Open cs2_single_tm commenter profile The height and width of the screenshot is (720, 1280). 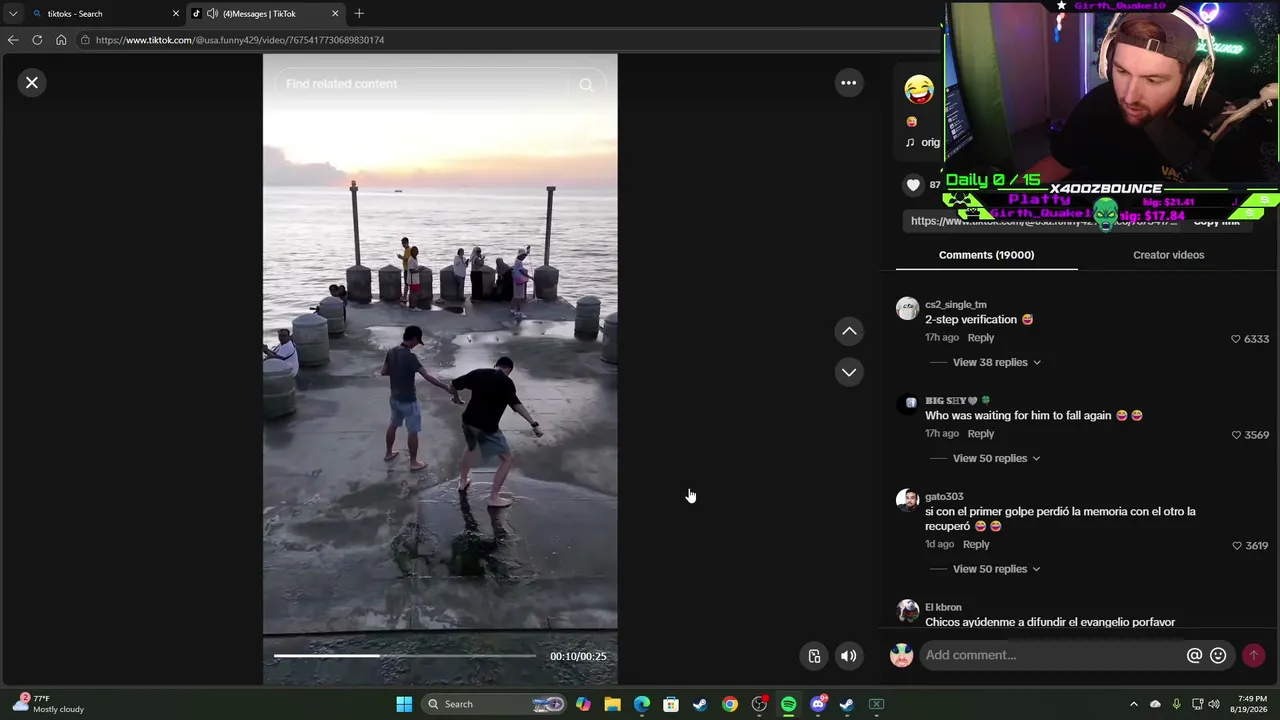955,304
